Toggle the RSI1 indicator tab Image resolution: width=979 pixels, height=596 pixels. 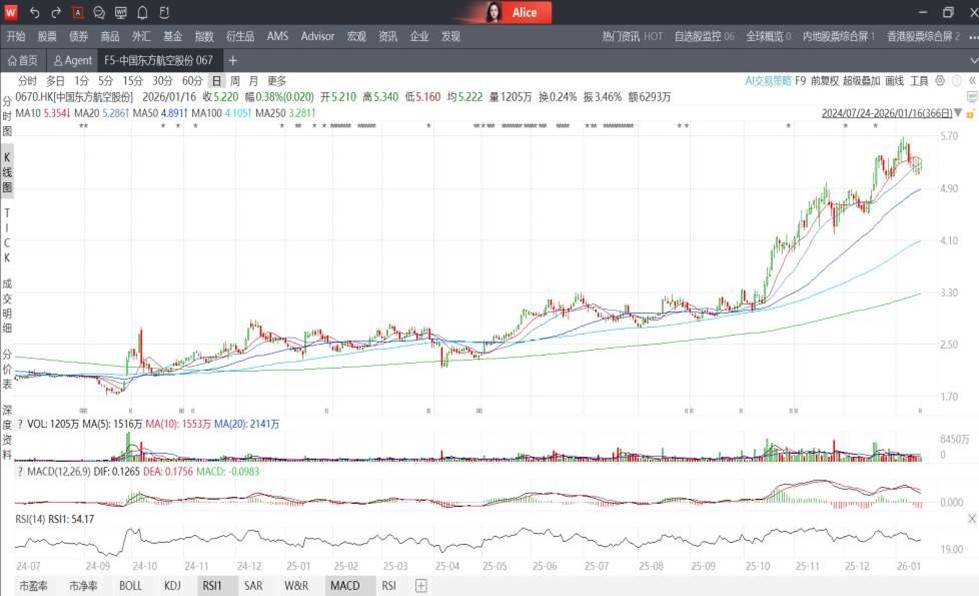coord(211,585)
